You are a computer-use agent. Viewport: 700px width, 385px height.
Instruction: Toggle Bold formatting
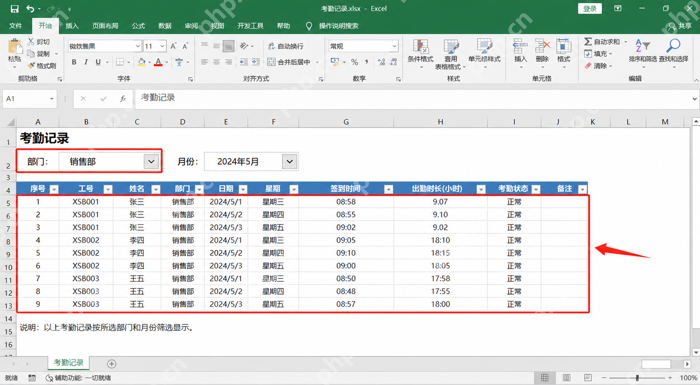pos(74,62)
